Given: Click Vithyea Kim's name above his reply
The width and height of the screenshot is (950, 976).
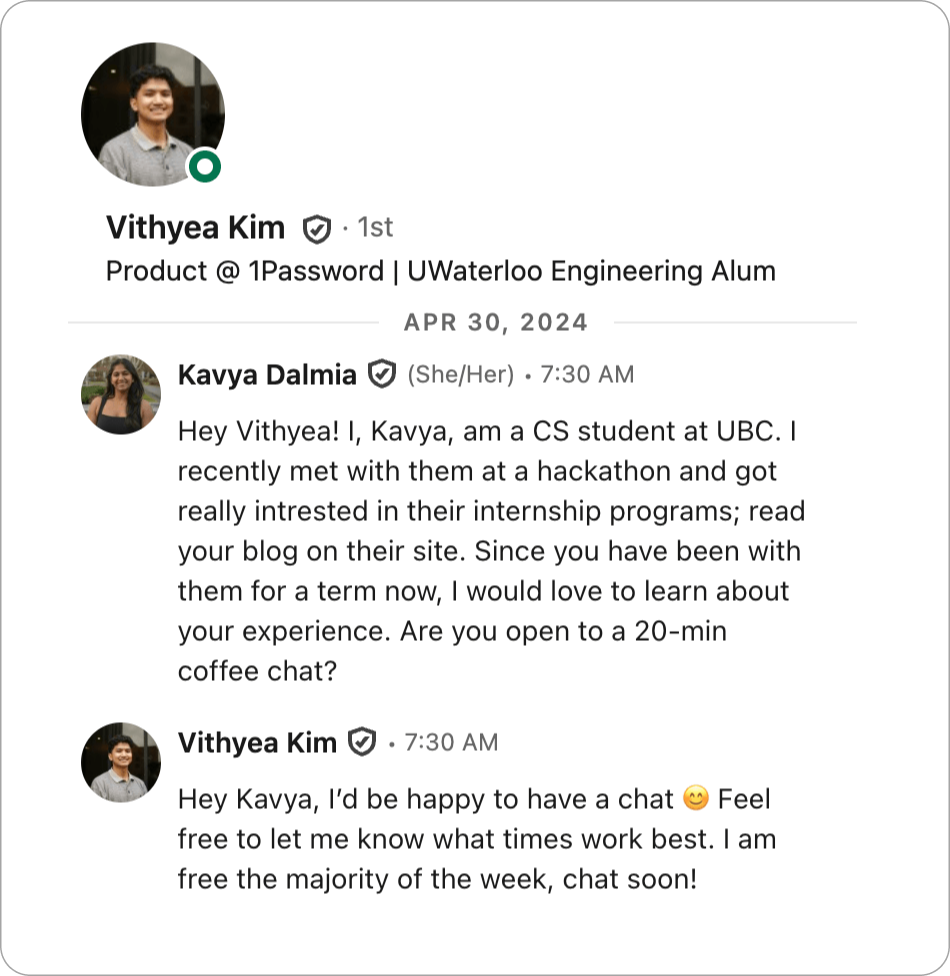Looking at the screenshot, I should [258, 742].
